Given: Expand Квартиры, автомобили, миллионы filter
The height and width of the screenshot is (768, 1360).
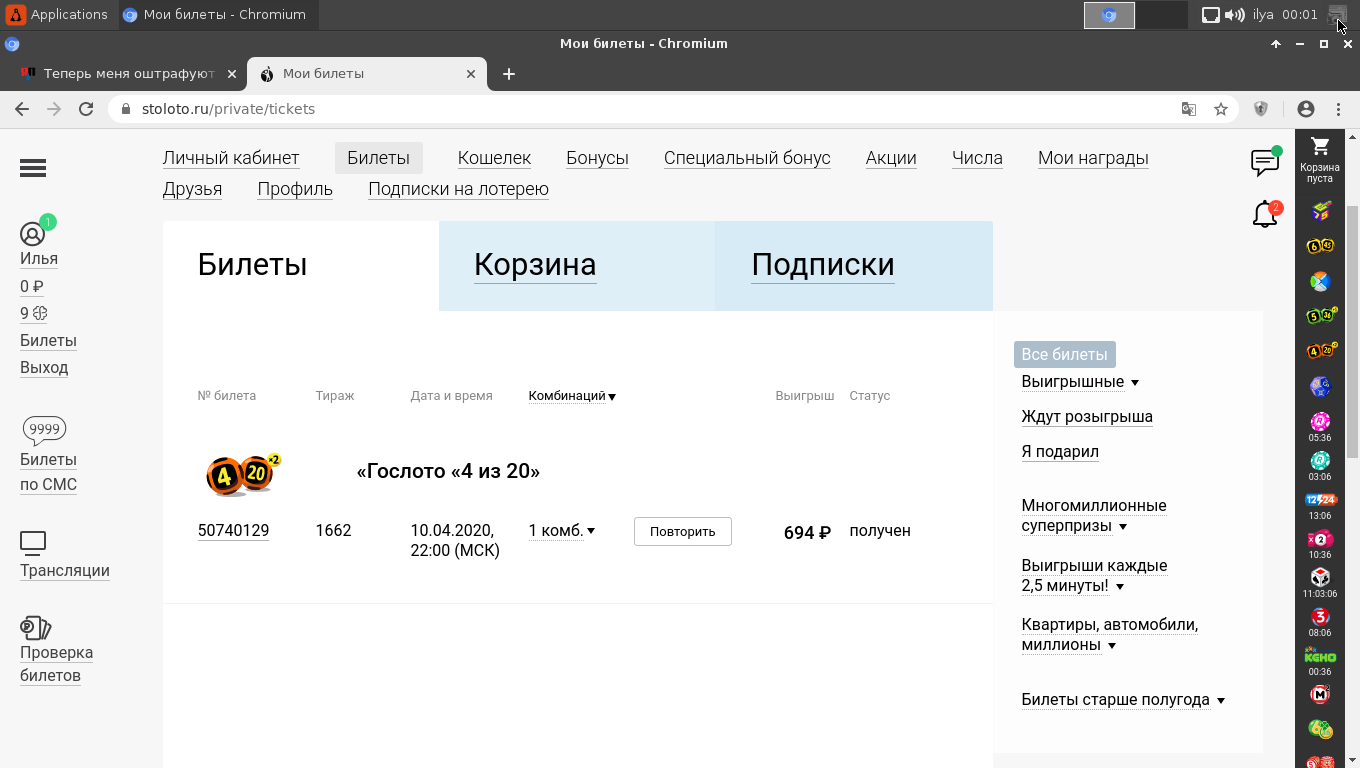Looking at the screenshot, I should click(x=1109, y=635).
